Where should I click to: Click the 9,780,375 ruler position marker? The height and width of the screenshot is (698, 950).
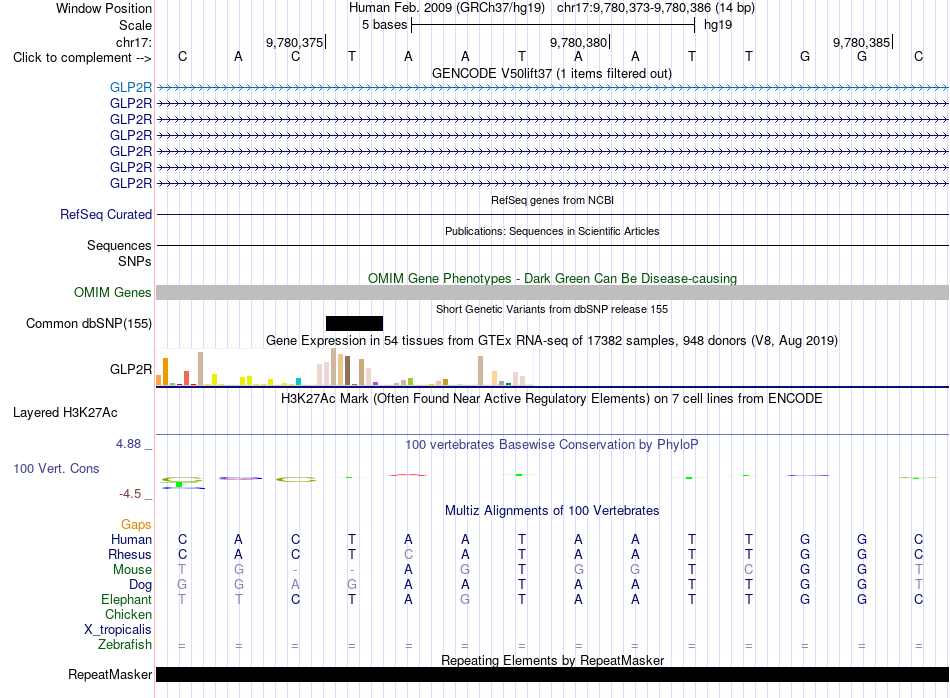pos(295,42)
